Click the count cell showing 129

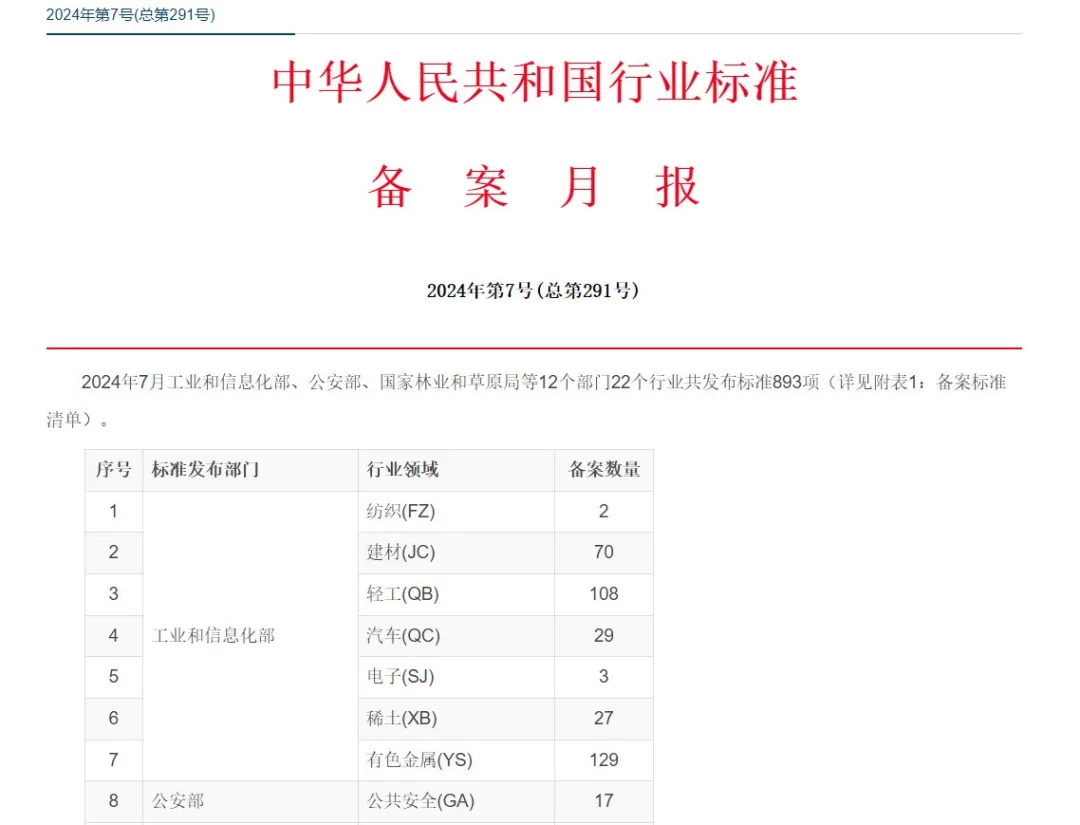pyautogui.click(x=604, y=760)
